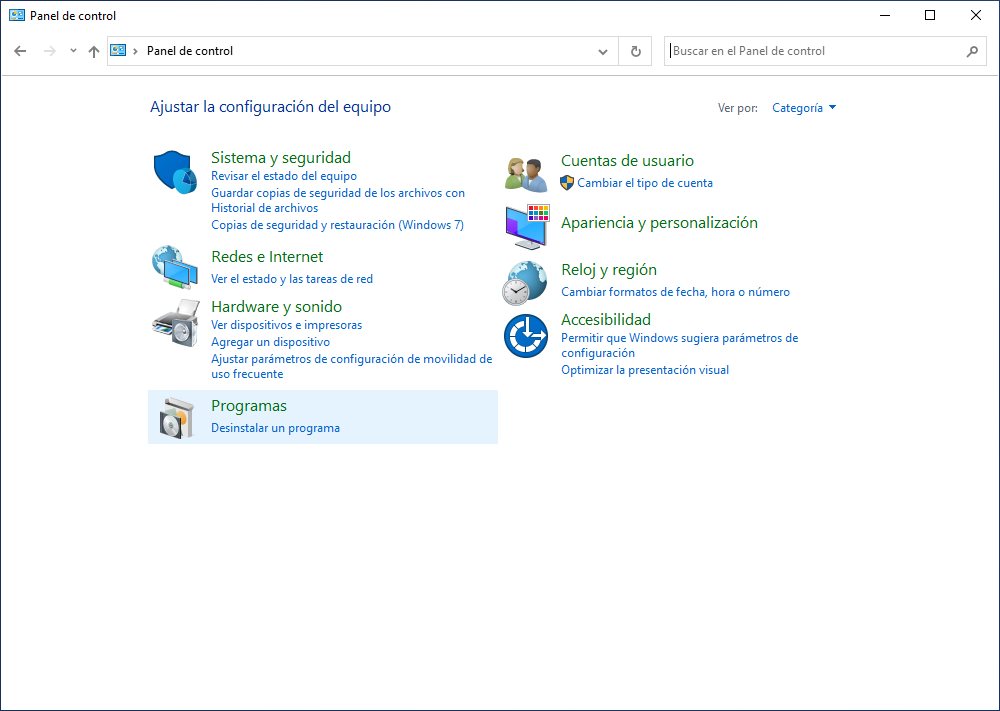Click Revisar el estado del equipo

[x=284, y=176]
